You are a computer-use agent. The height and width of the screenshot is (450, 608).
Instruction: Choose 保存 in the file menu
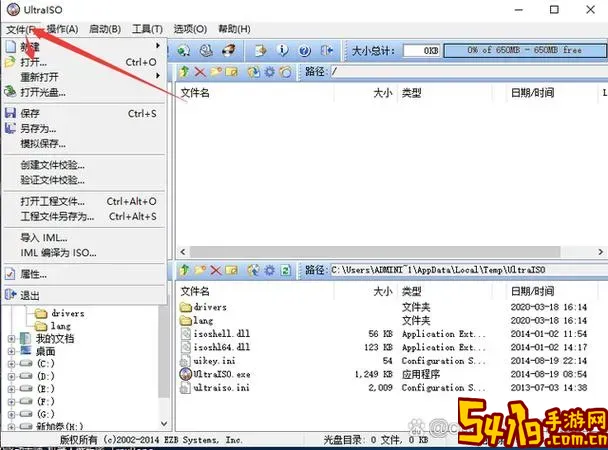(x=84, y=114)
